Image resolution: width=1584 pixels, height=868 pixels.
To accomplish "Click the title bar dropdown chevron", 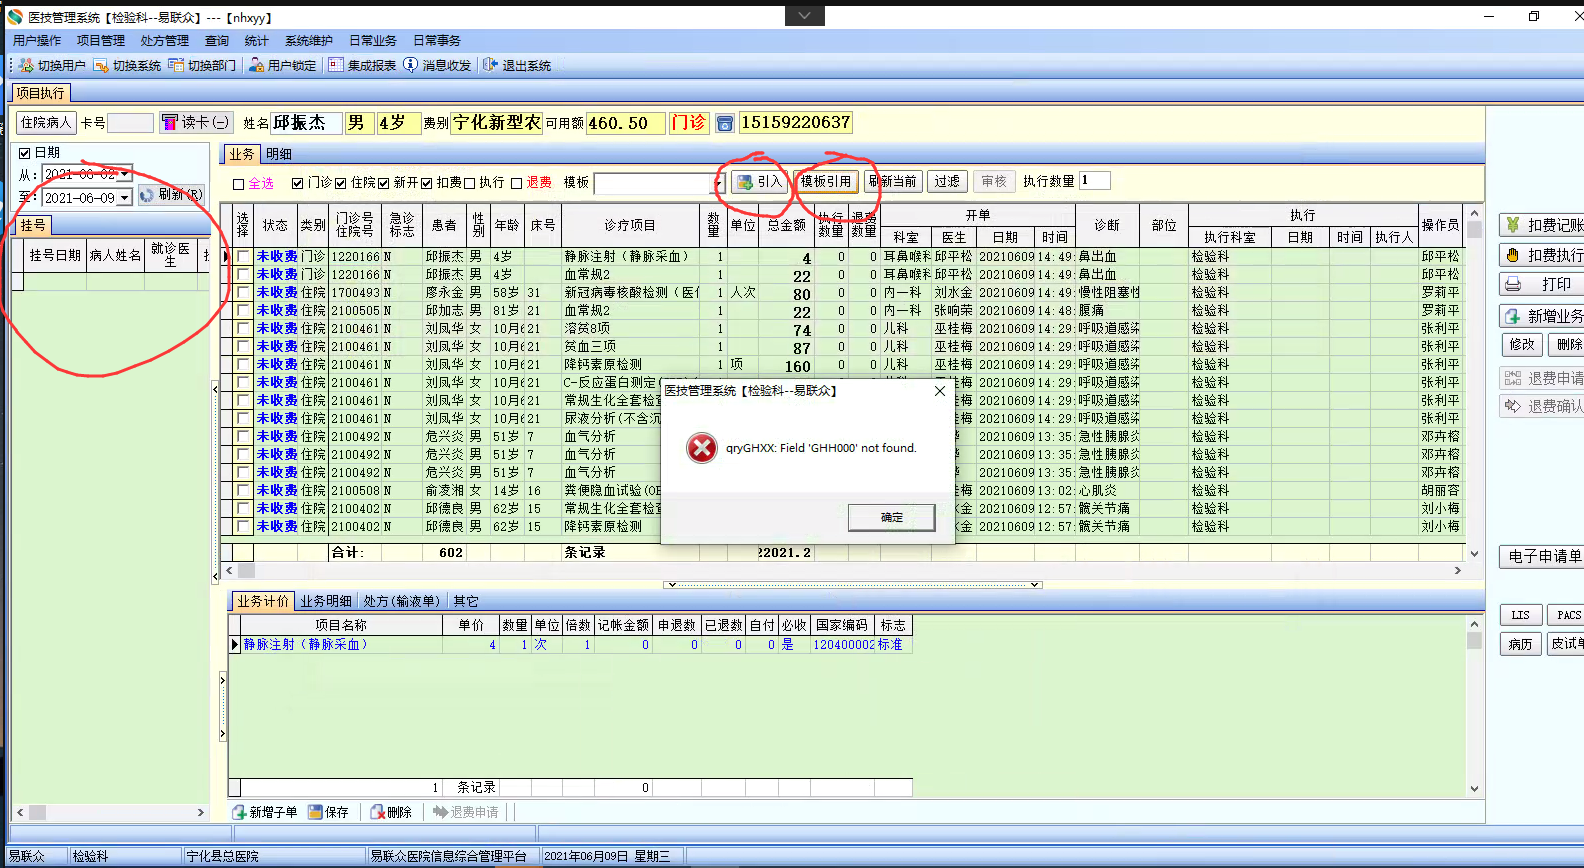I will tap(804, 15).
